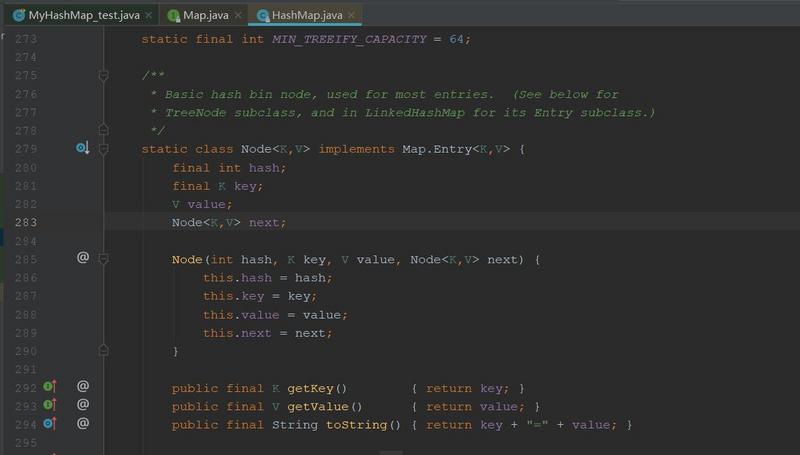Close the MyHashMap_test.java tab
The height and width of the screenshot is (455, 800).
[x=148, y=15]
